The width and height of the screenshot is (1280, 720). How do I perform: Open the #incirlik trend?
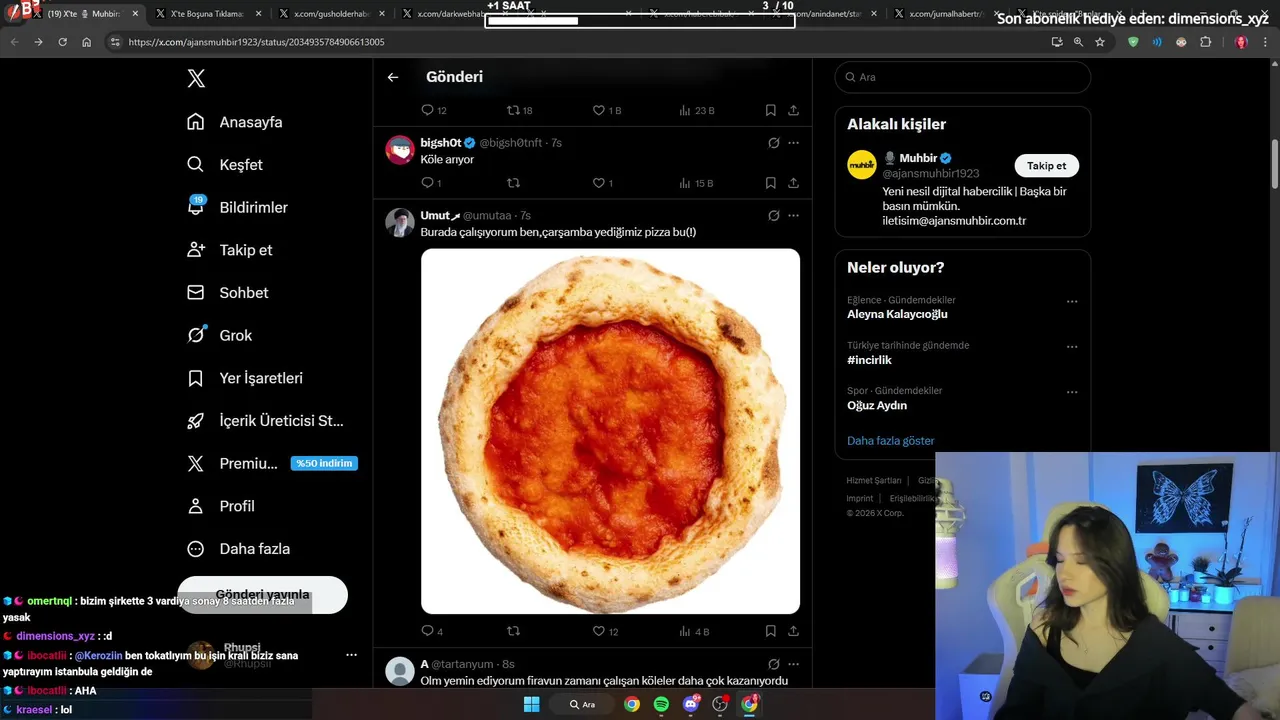(x=869, y=360)
